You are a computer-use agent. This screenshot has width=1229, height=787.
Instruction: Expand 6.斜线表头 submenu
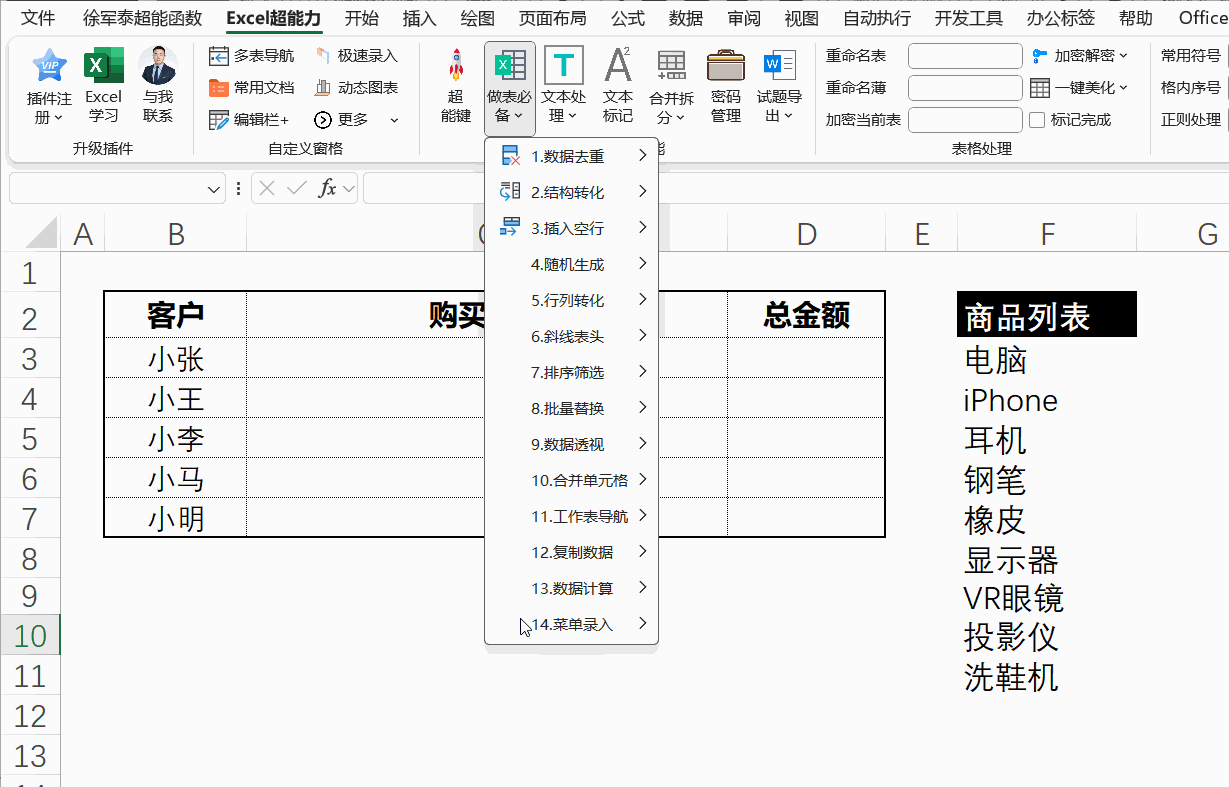(571, 336)
